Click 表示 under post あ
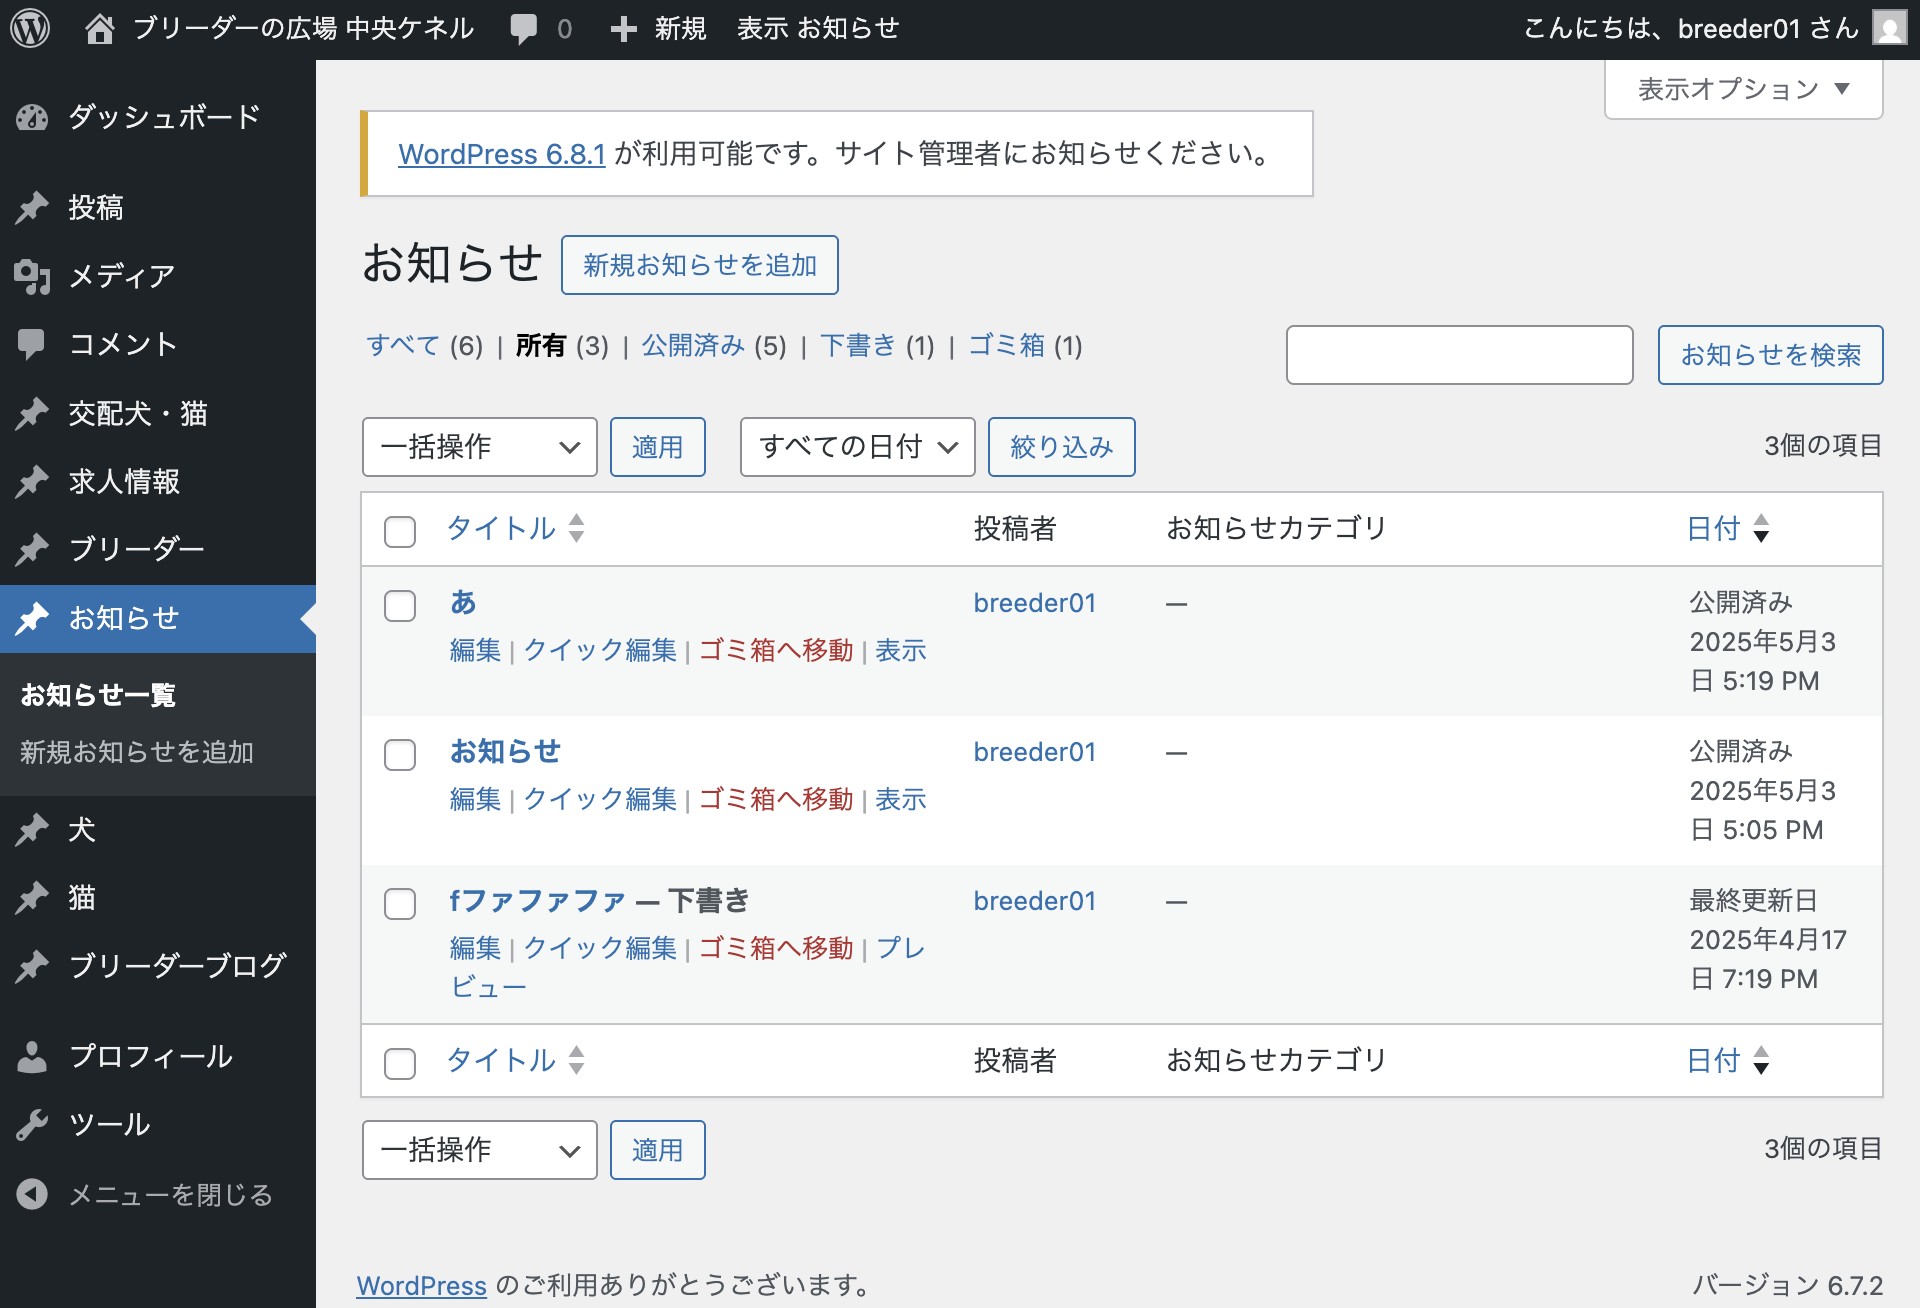 (901, 650)
